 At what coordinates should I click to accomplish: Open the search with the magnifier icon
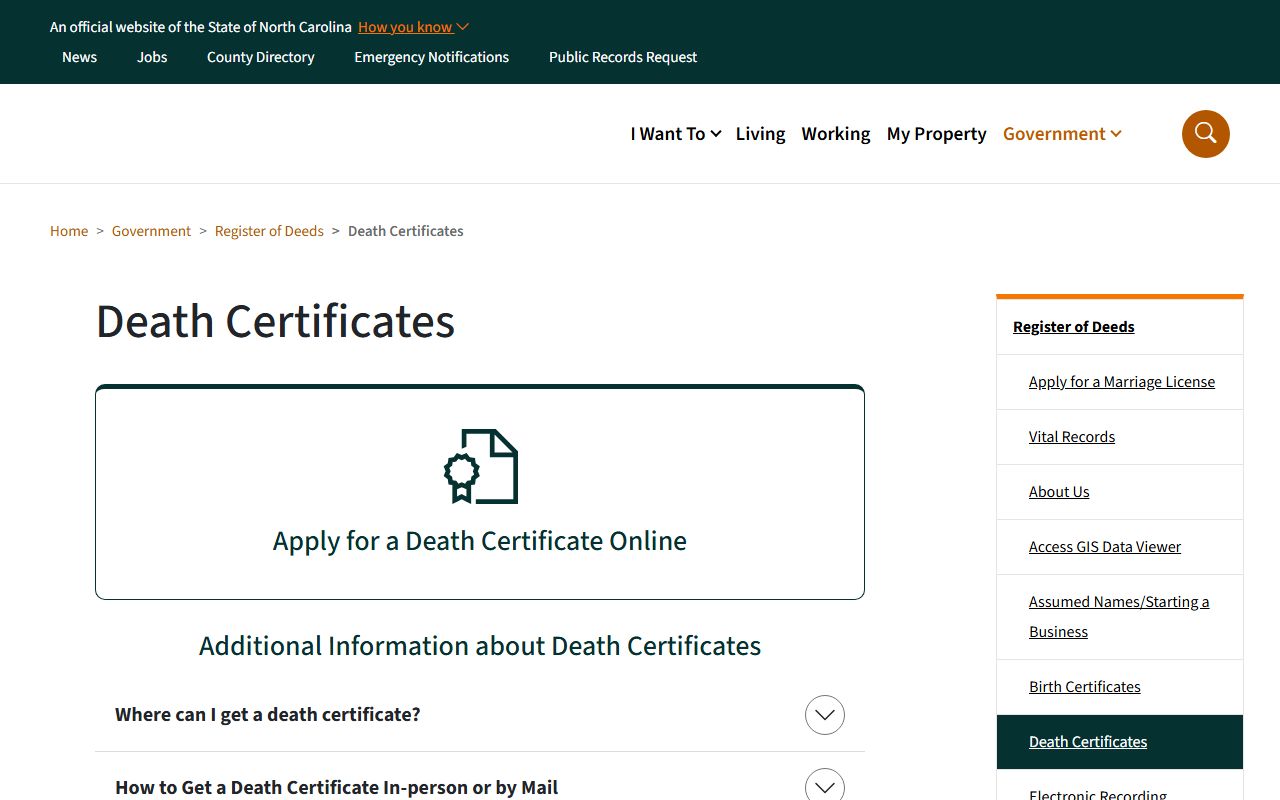1205,134
